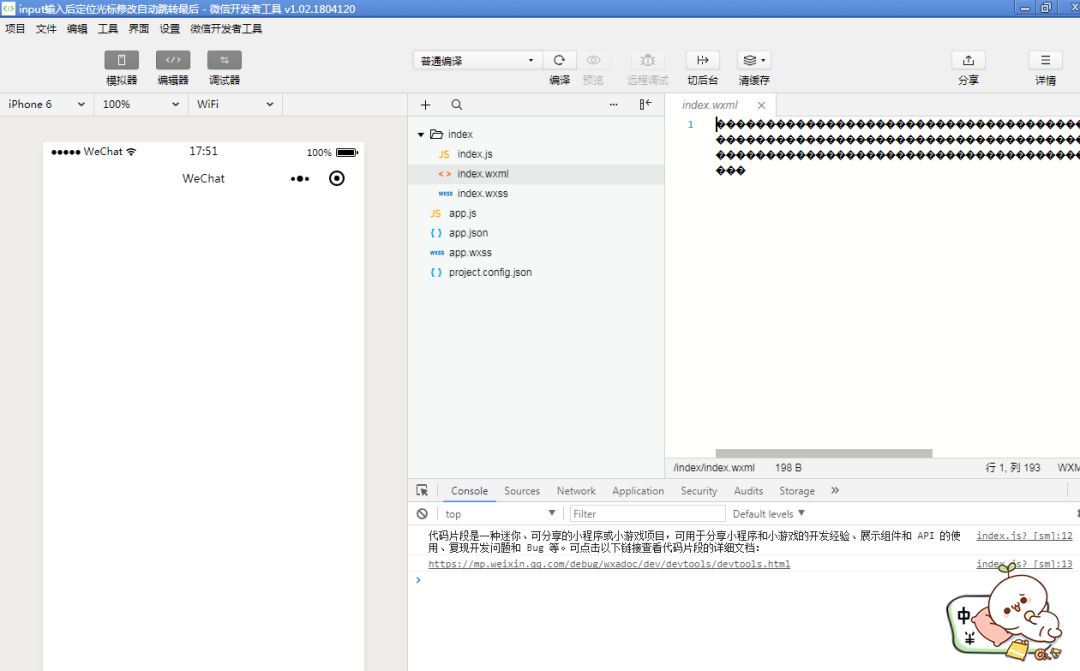
Task: Select index.wxml in file tree
Action: pos(536,174)
